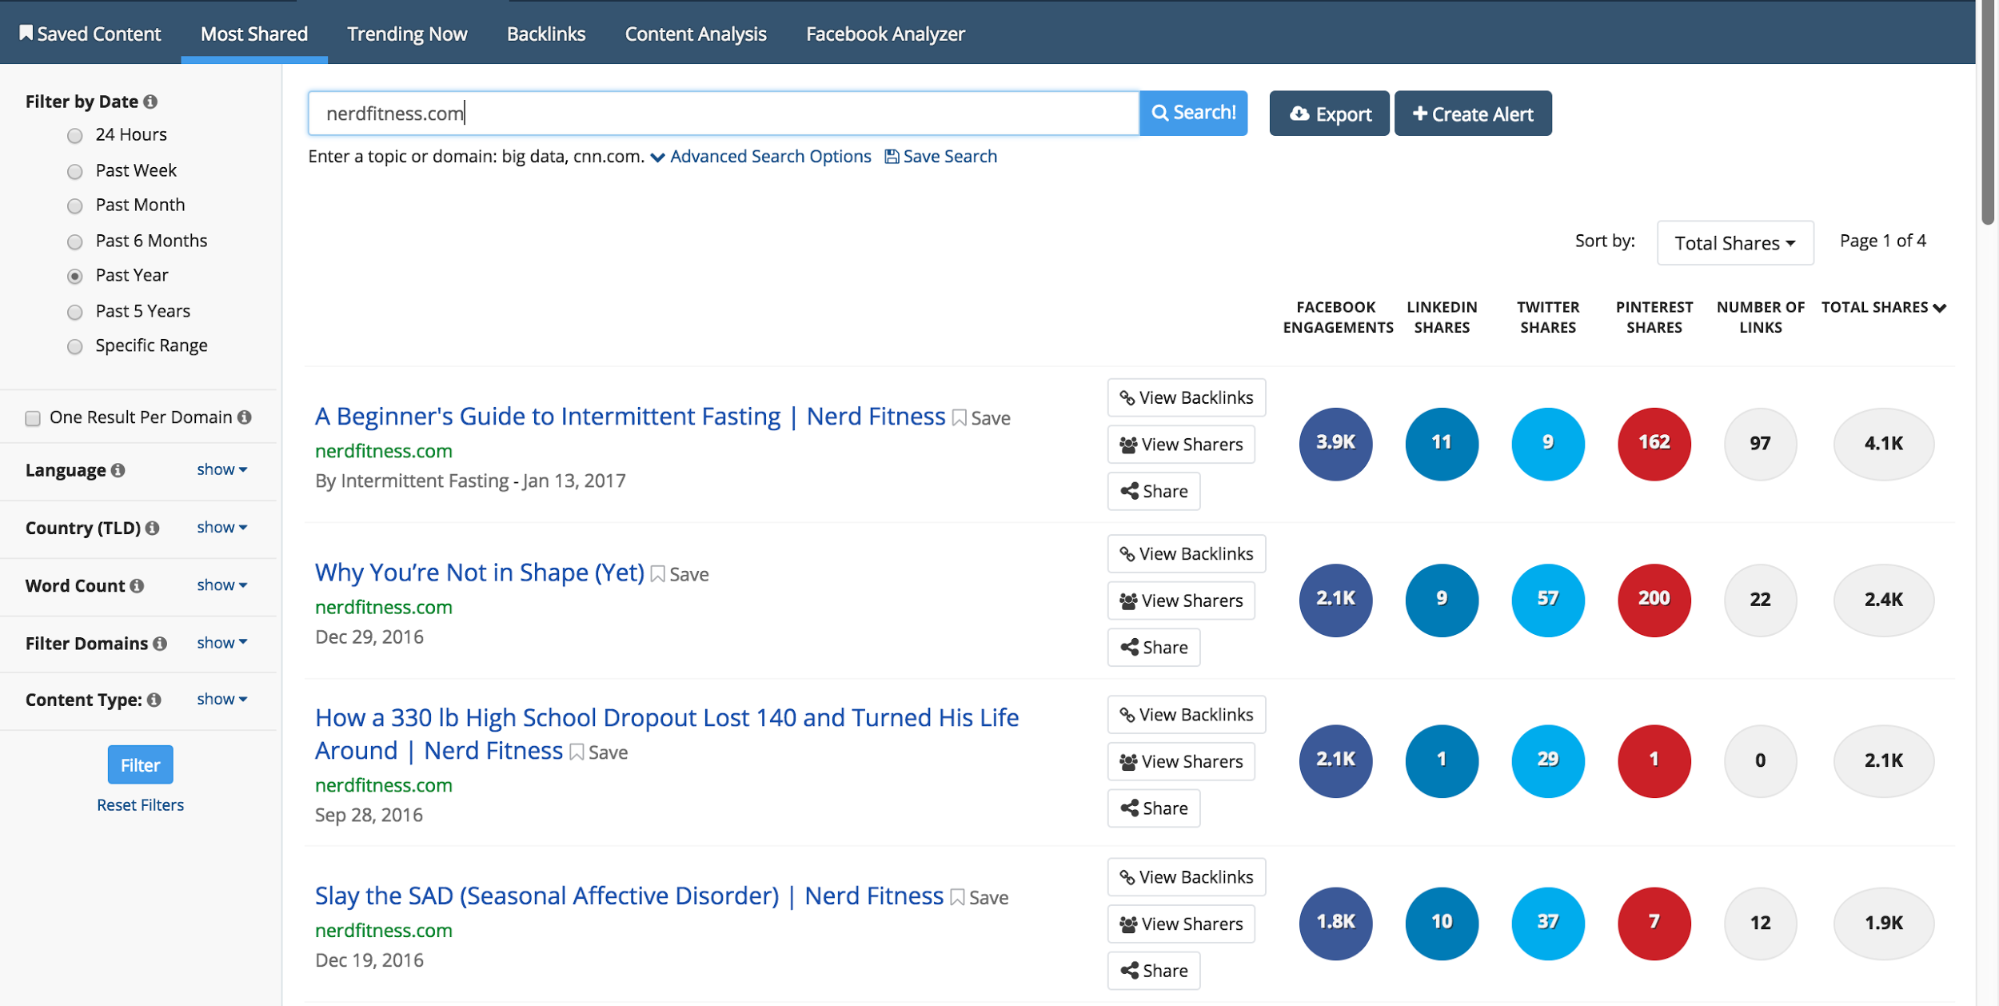The height and width of the screenshot is (1006, 1999).
Task: Share the High School Dropout article
Action: (x=1154, y=808)
